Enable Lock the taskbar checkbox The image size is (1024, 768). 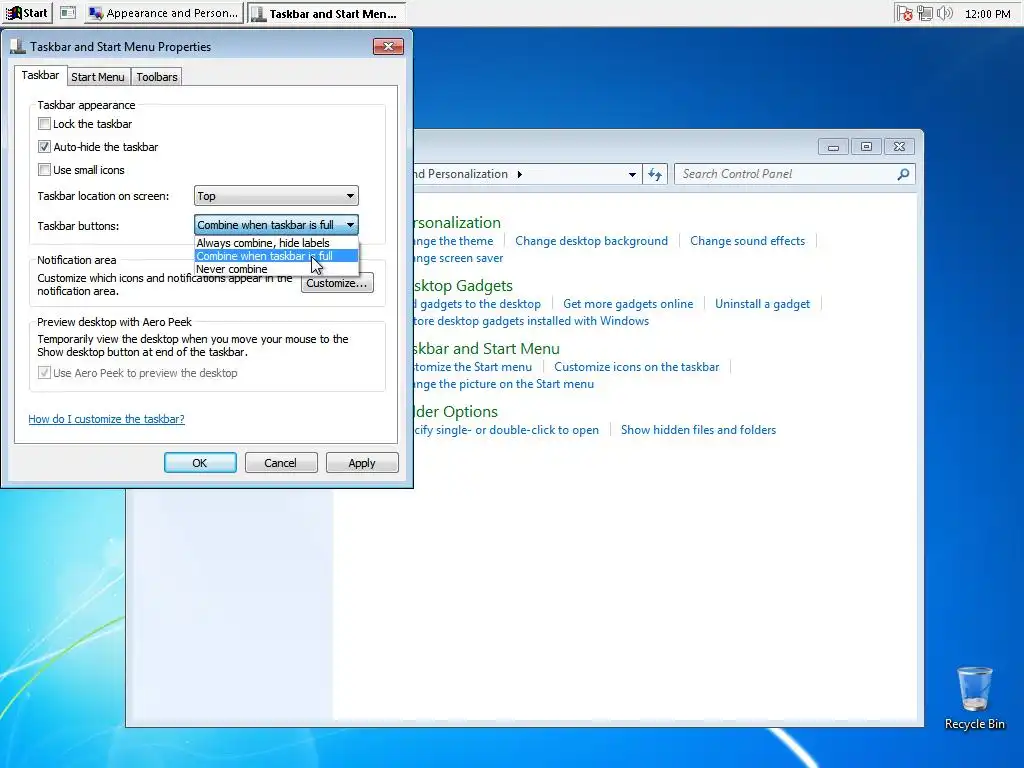pyautogui.click(x=44, y=123)
